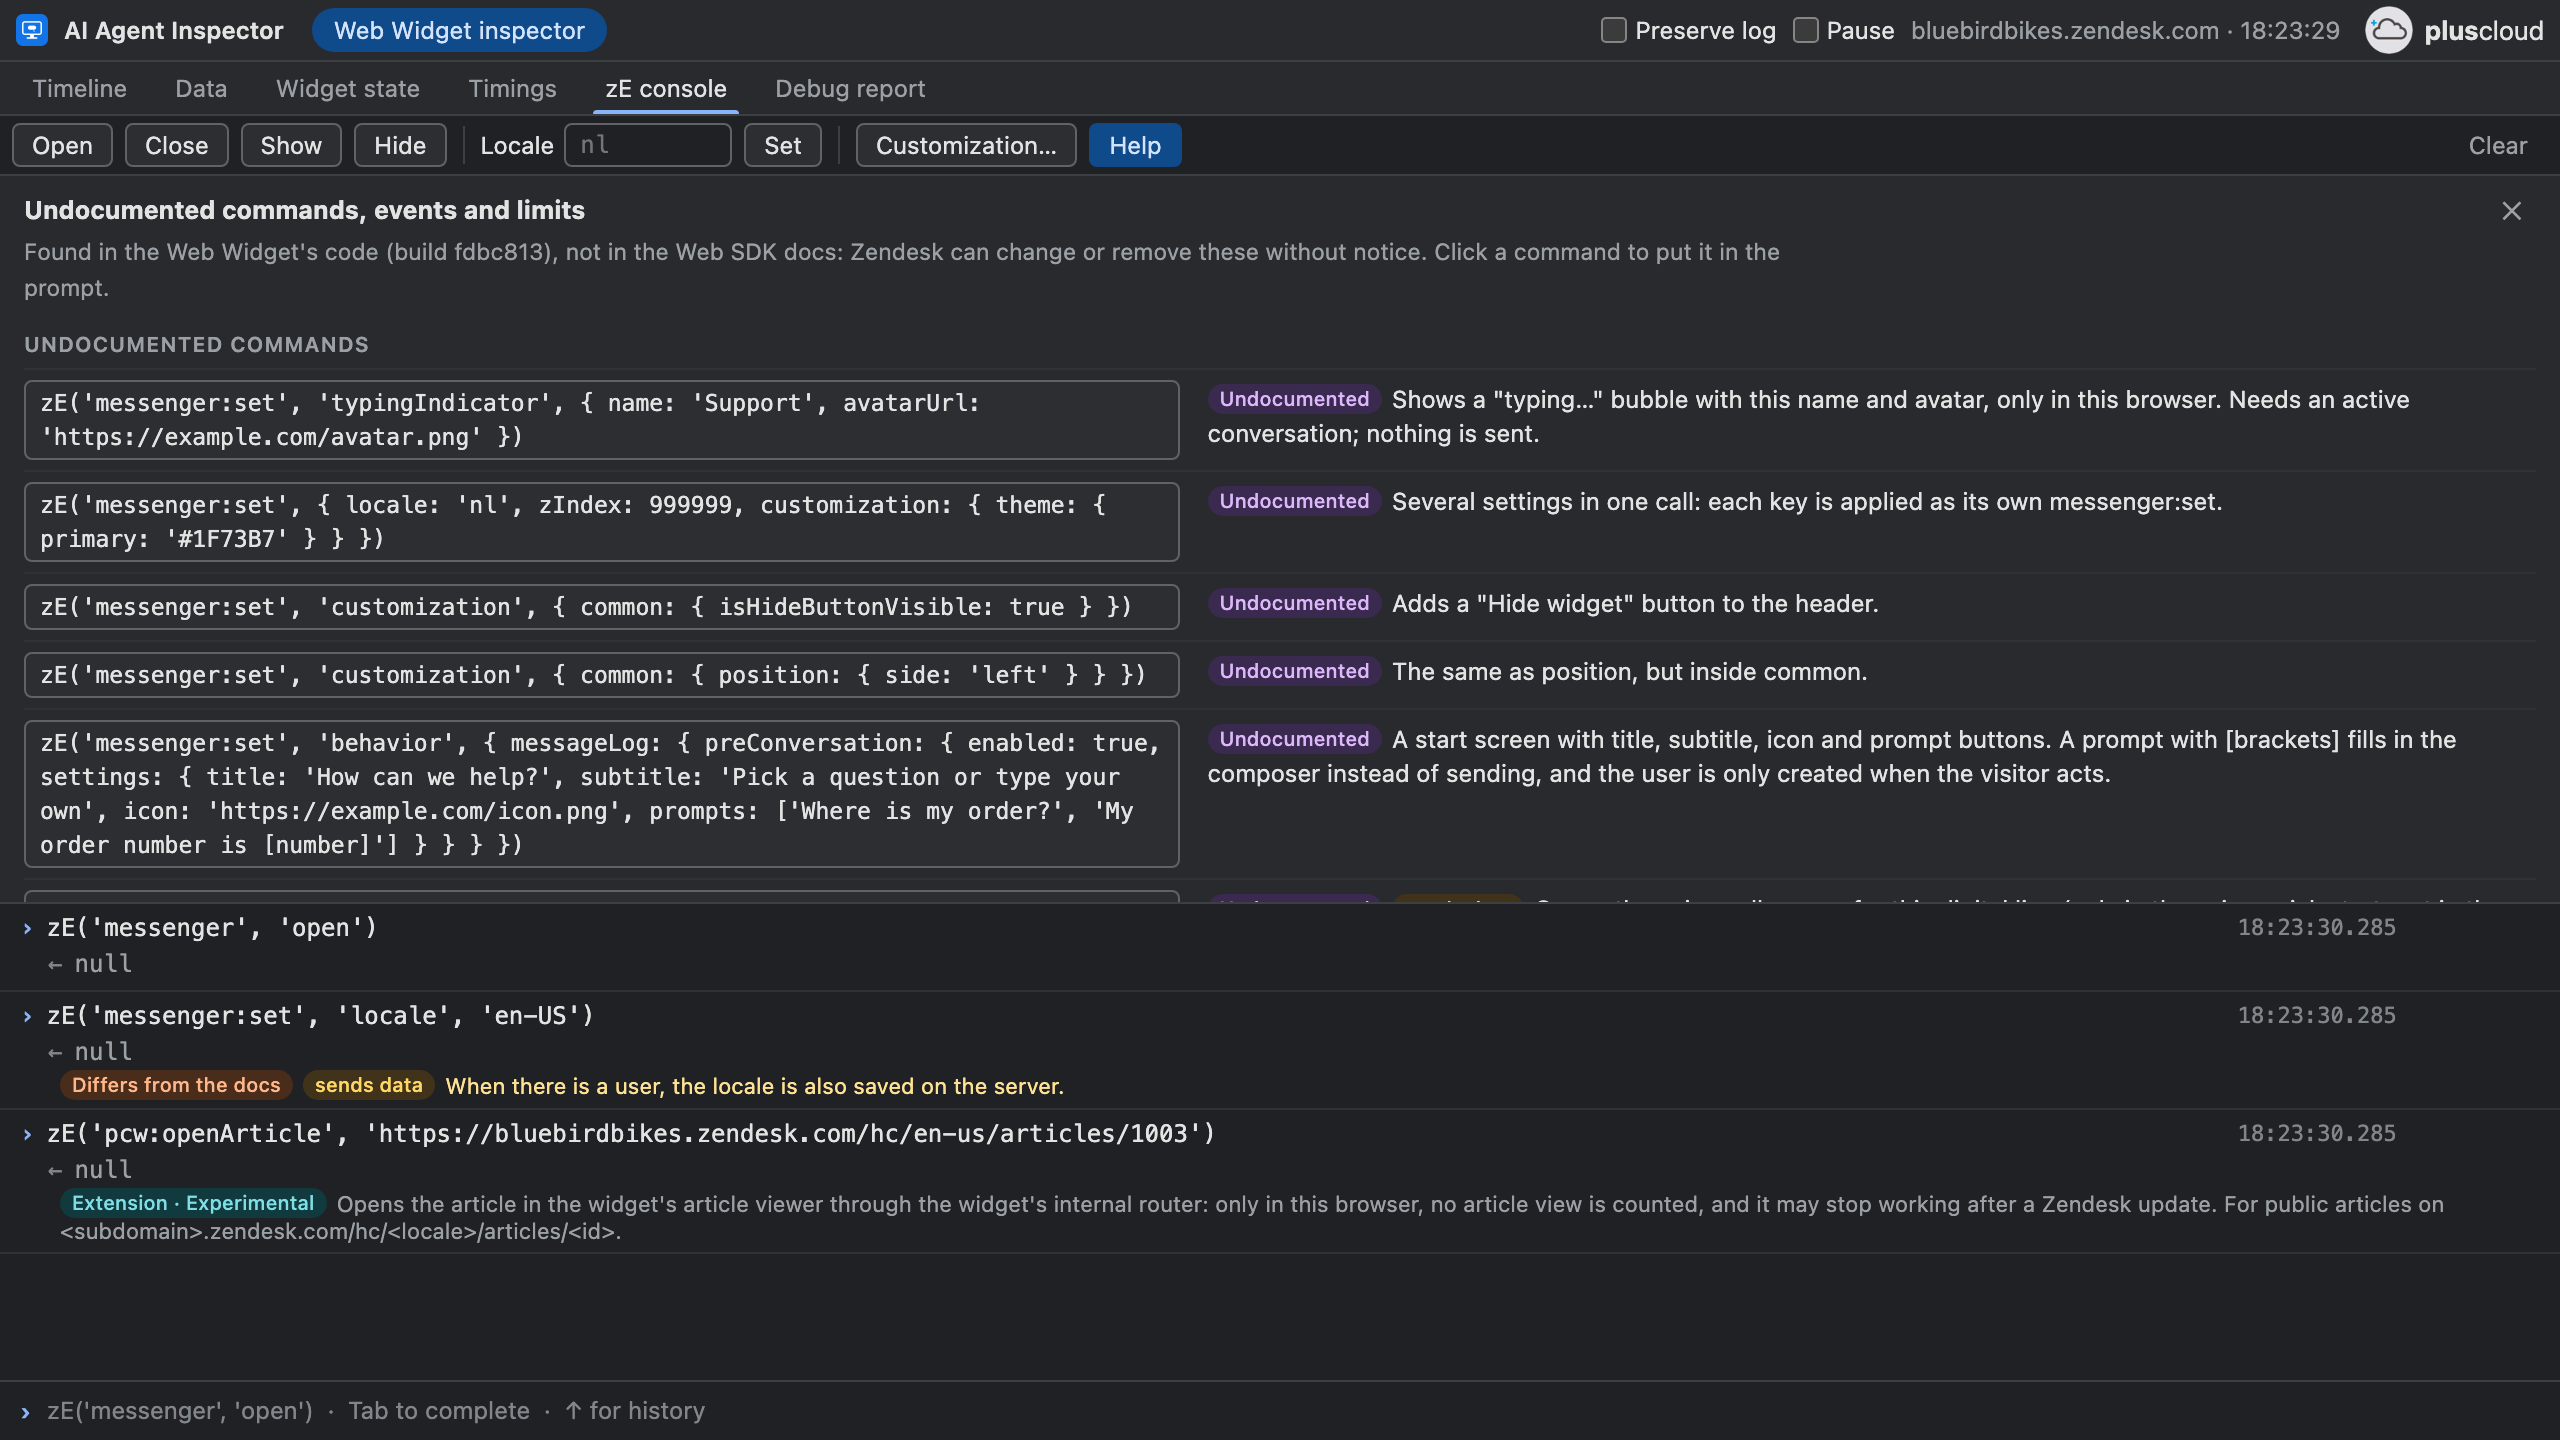Pick the typingIndicator command snippet
2560x1440 pixels.
point(602,420)
